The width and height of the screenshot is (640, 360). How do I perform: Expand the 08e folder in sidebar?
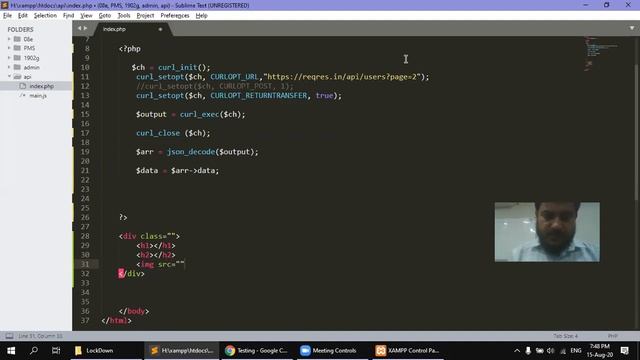pos(9,39)
